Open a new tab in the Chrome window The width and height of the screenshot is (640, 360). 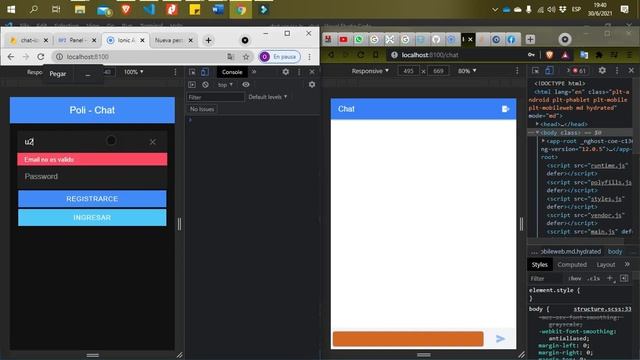(208, 40)
